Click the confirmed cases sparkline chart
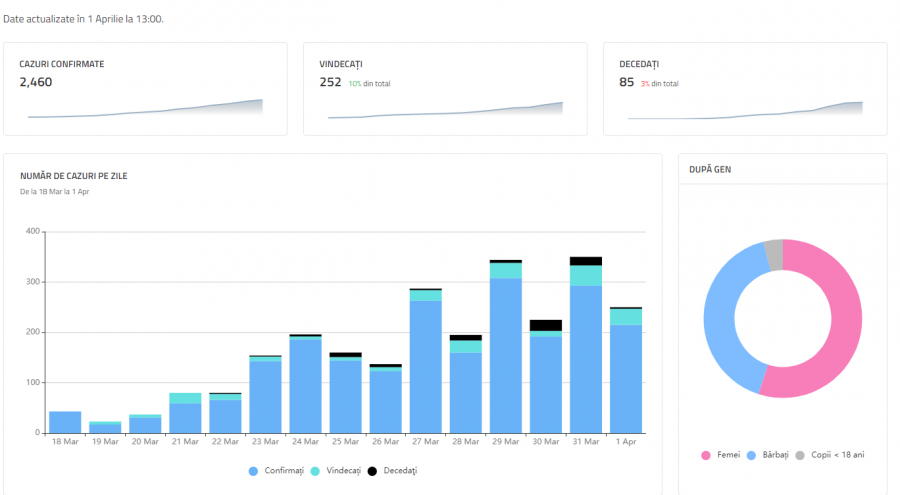 point(145,109)
